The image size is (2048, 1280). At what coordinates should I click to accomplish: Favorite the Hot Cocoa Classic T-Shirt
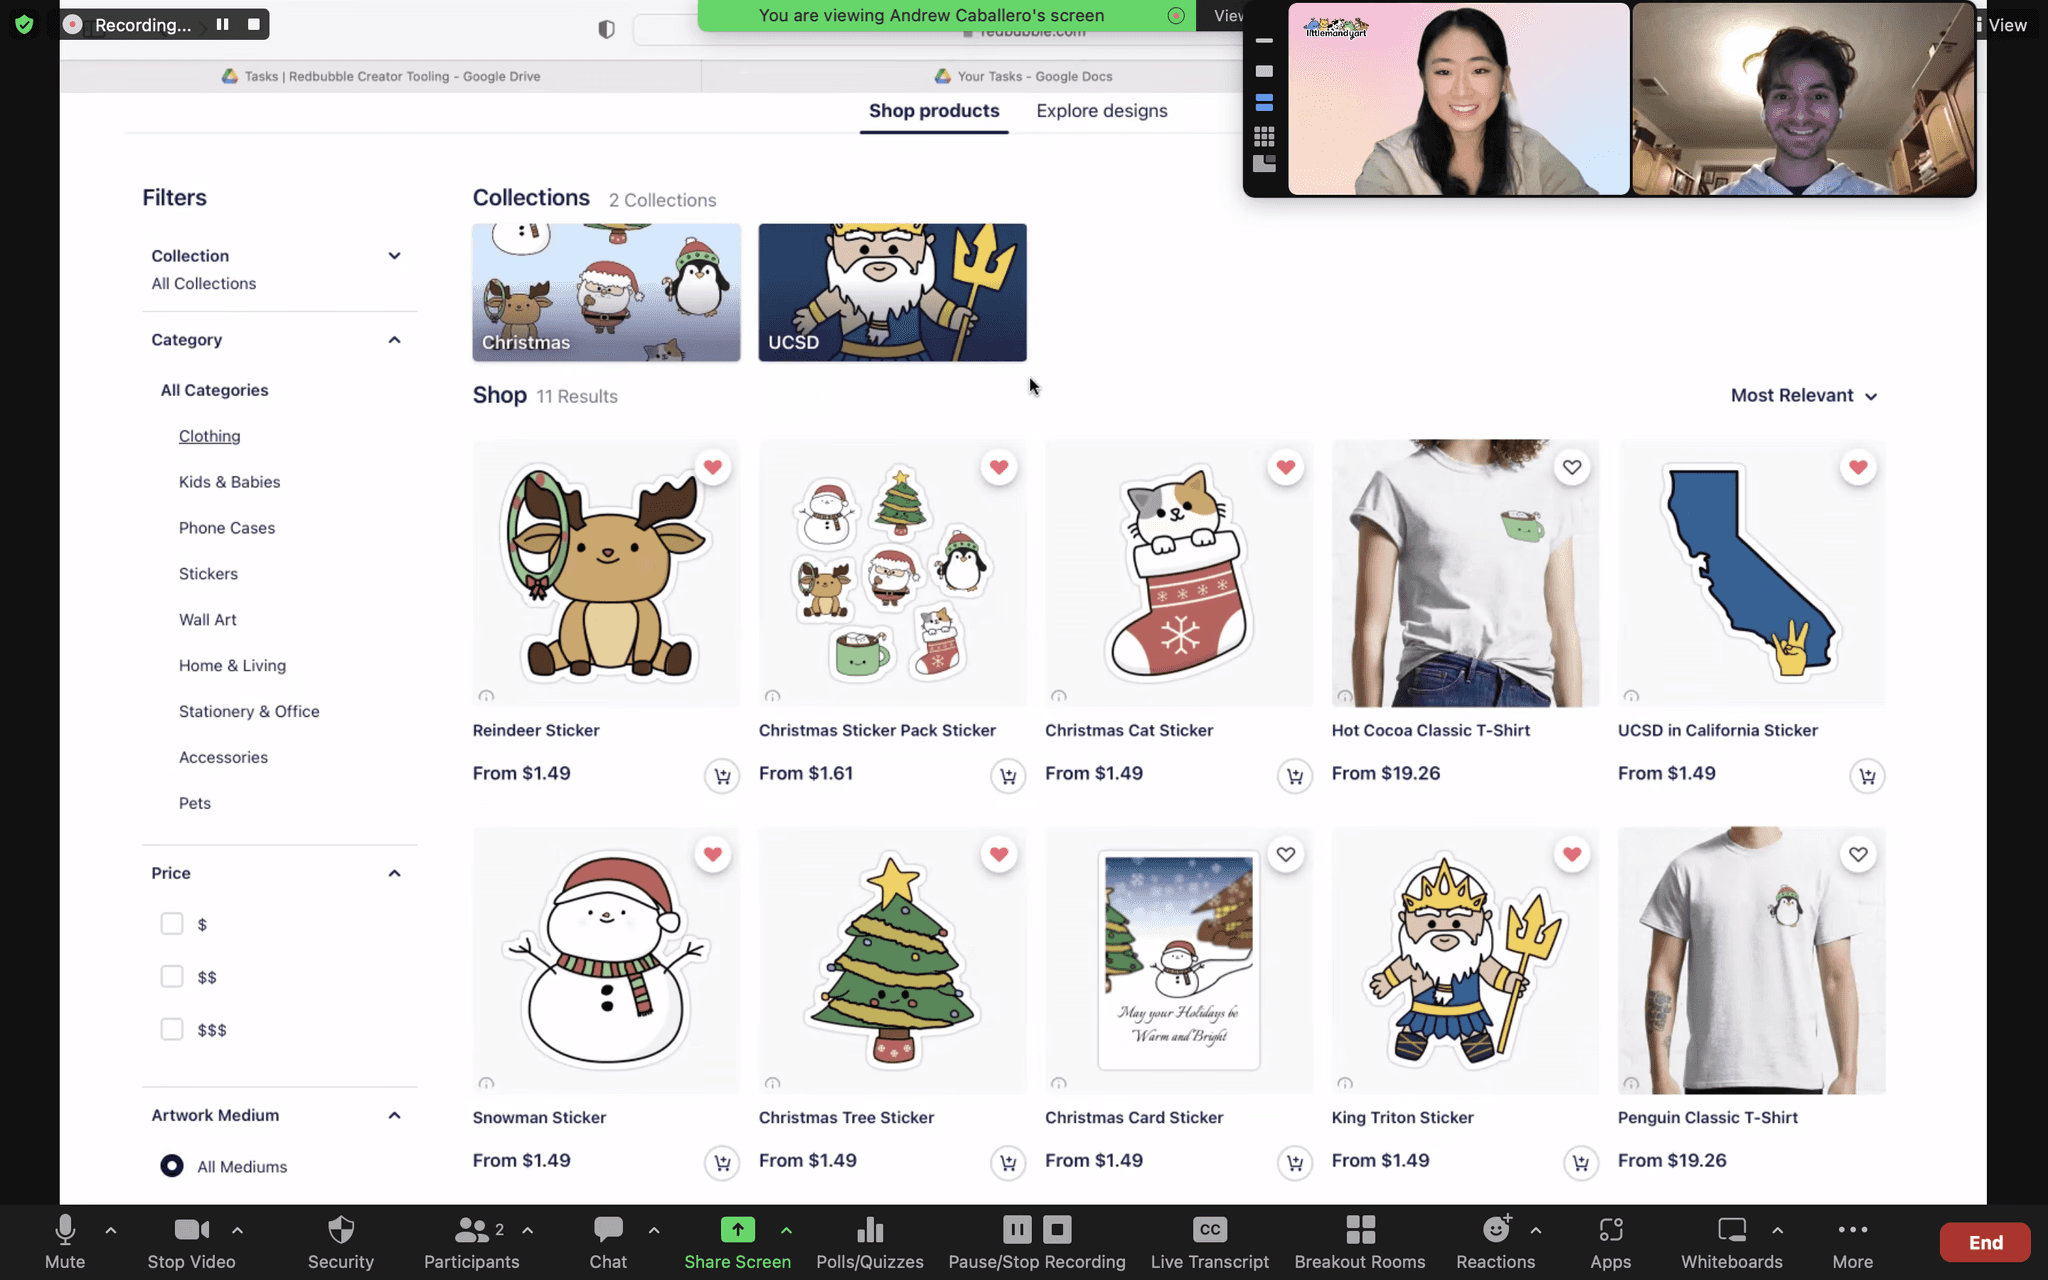pyautogui.click(x=1571, y=467)
